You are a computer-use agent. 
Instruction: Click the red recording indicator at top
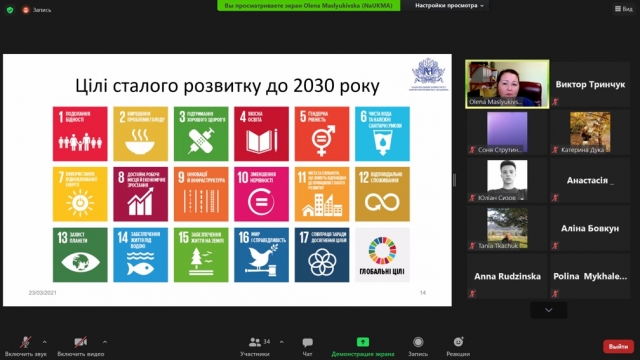point(26,10)
